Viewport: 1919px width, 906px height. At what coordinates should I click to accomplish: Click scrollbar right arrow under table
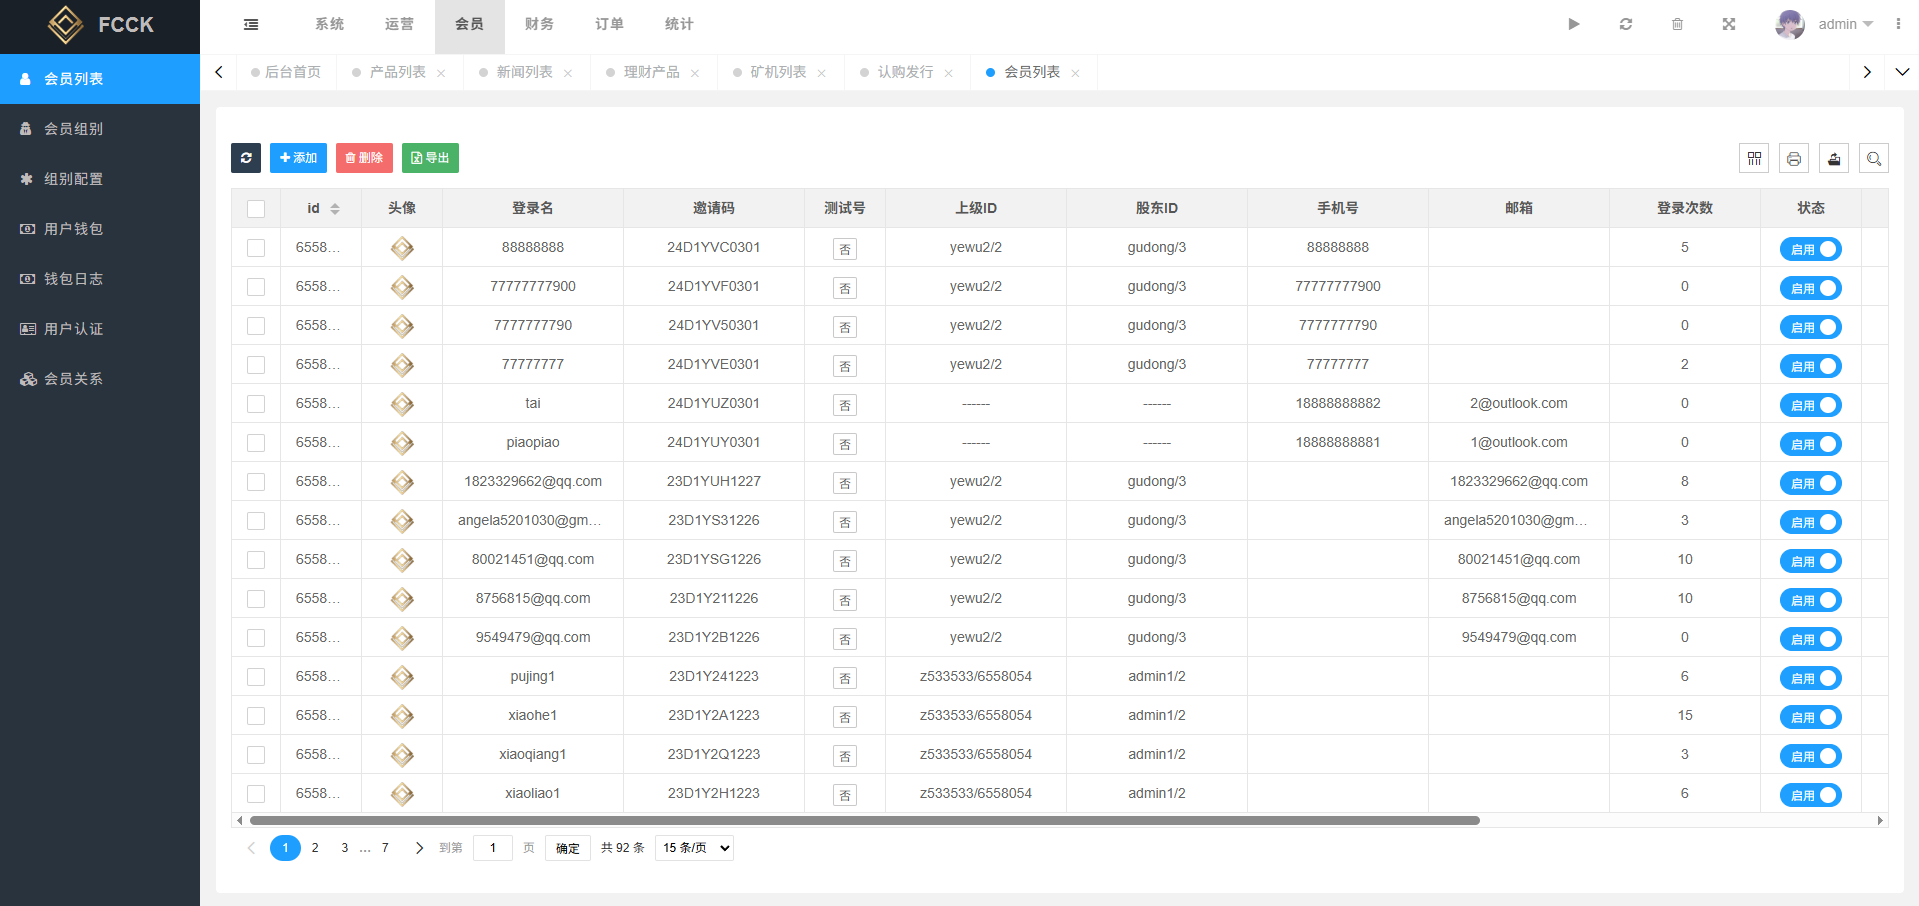[x=1880, y=821]
